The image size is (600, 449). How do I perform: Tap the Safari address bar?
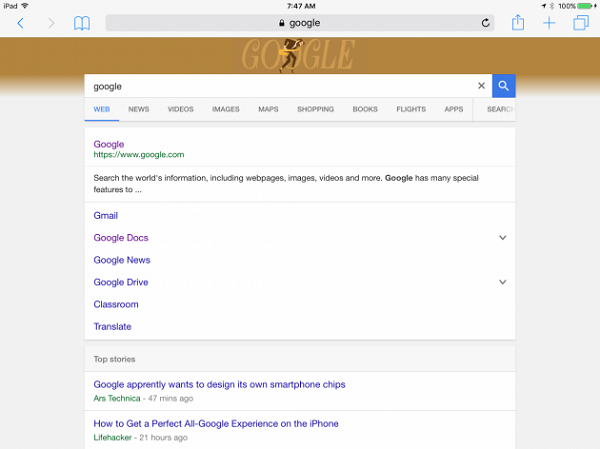(300, 23)
